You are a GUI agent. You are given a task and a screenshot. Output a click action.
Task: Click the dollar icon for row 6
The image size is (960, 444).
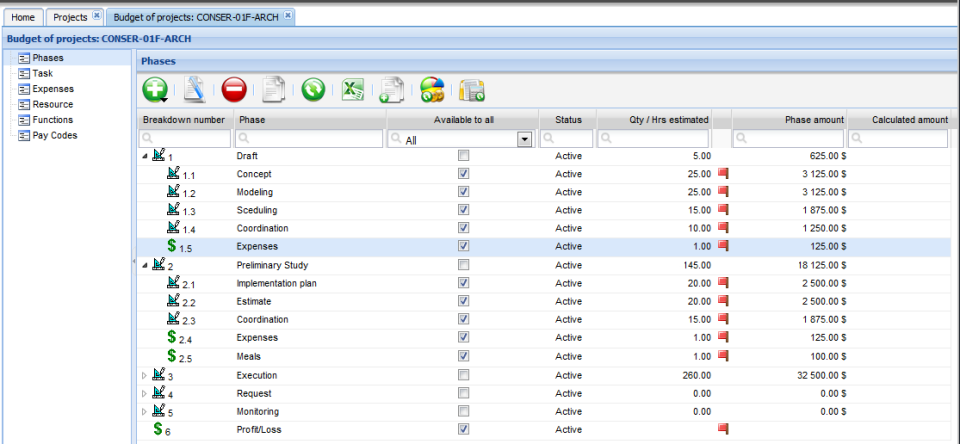tap(158, 429)
